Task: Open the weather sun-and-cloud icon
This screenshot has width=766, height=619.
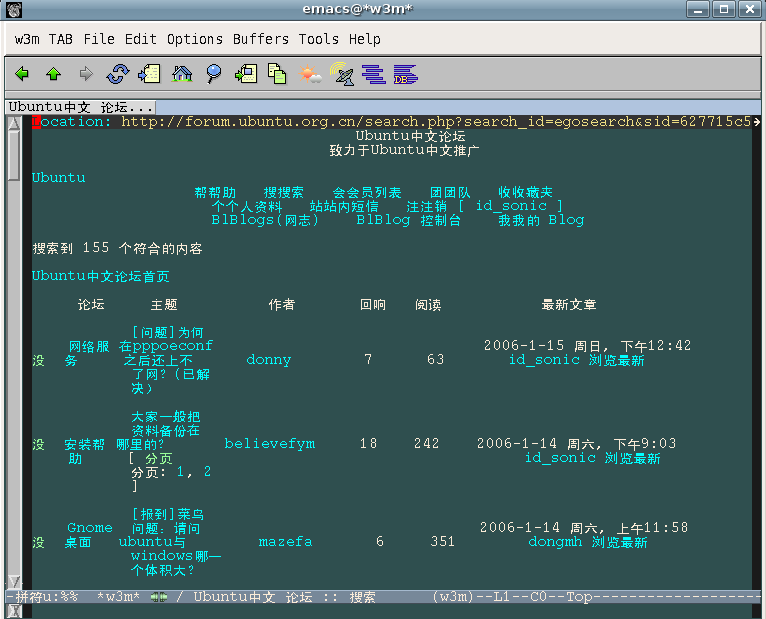Action: tap(310, 74)
